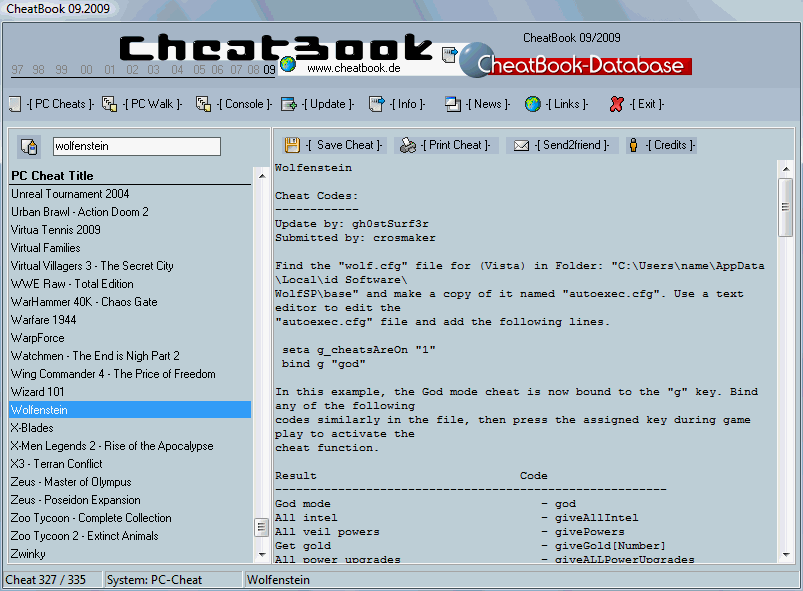
Task: Click the Exit label
Action: 647,104
